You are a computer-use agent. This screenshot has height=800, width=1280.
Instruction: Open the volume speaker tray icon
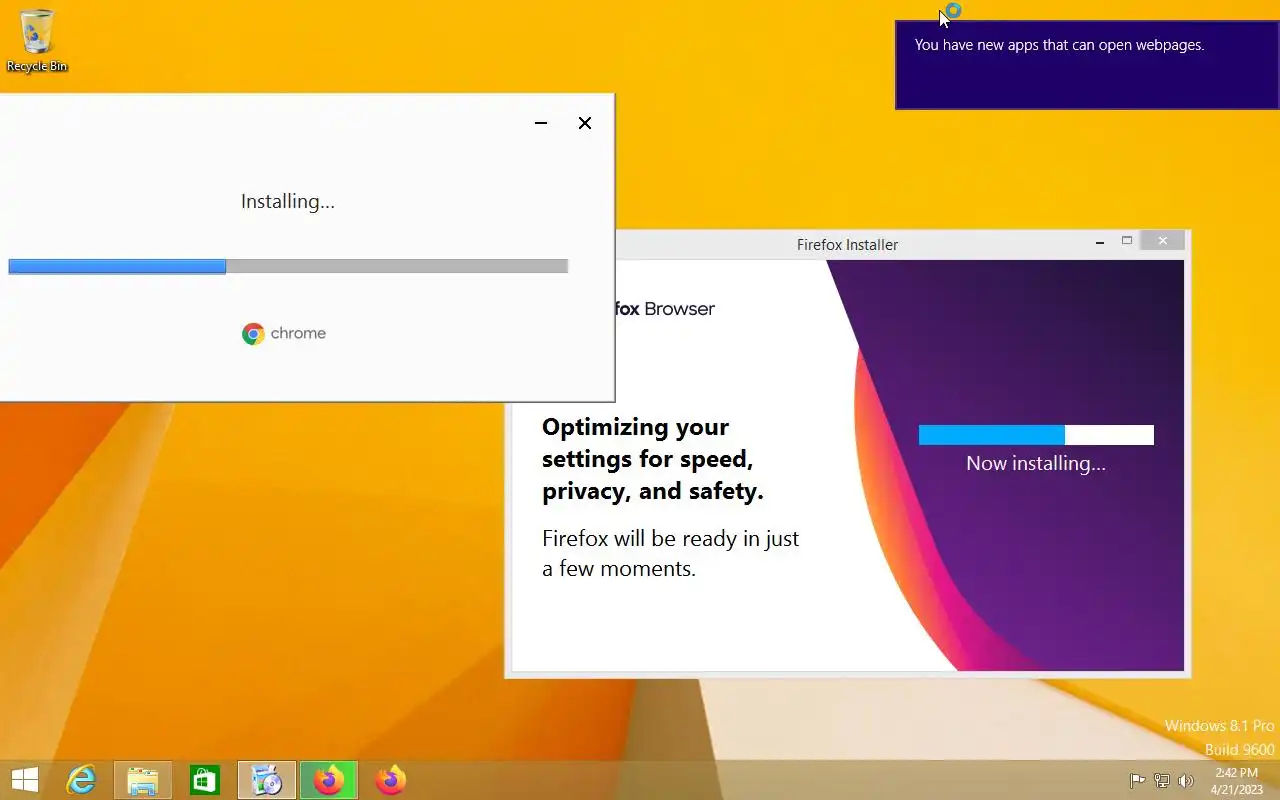[1186, 781]
